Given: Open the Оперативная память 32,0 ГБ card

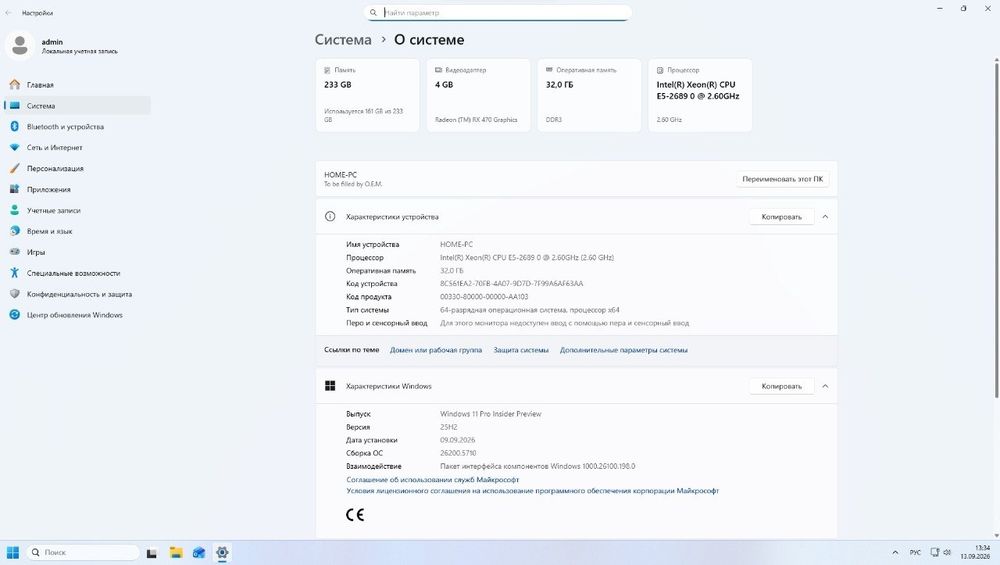Looking at the screenshot, I should click(x=589, y=96).
